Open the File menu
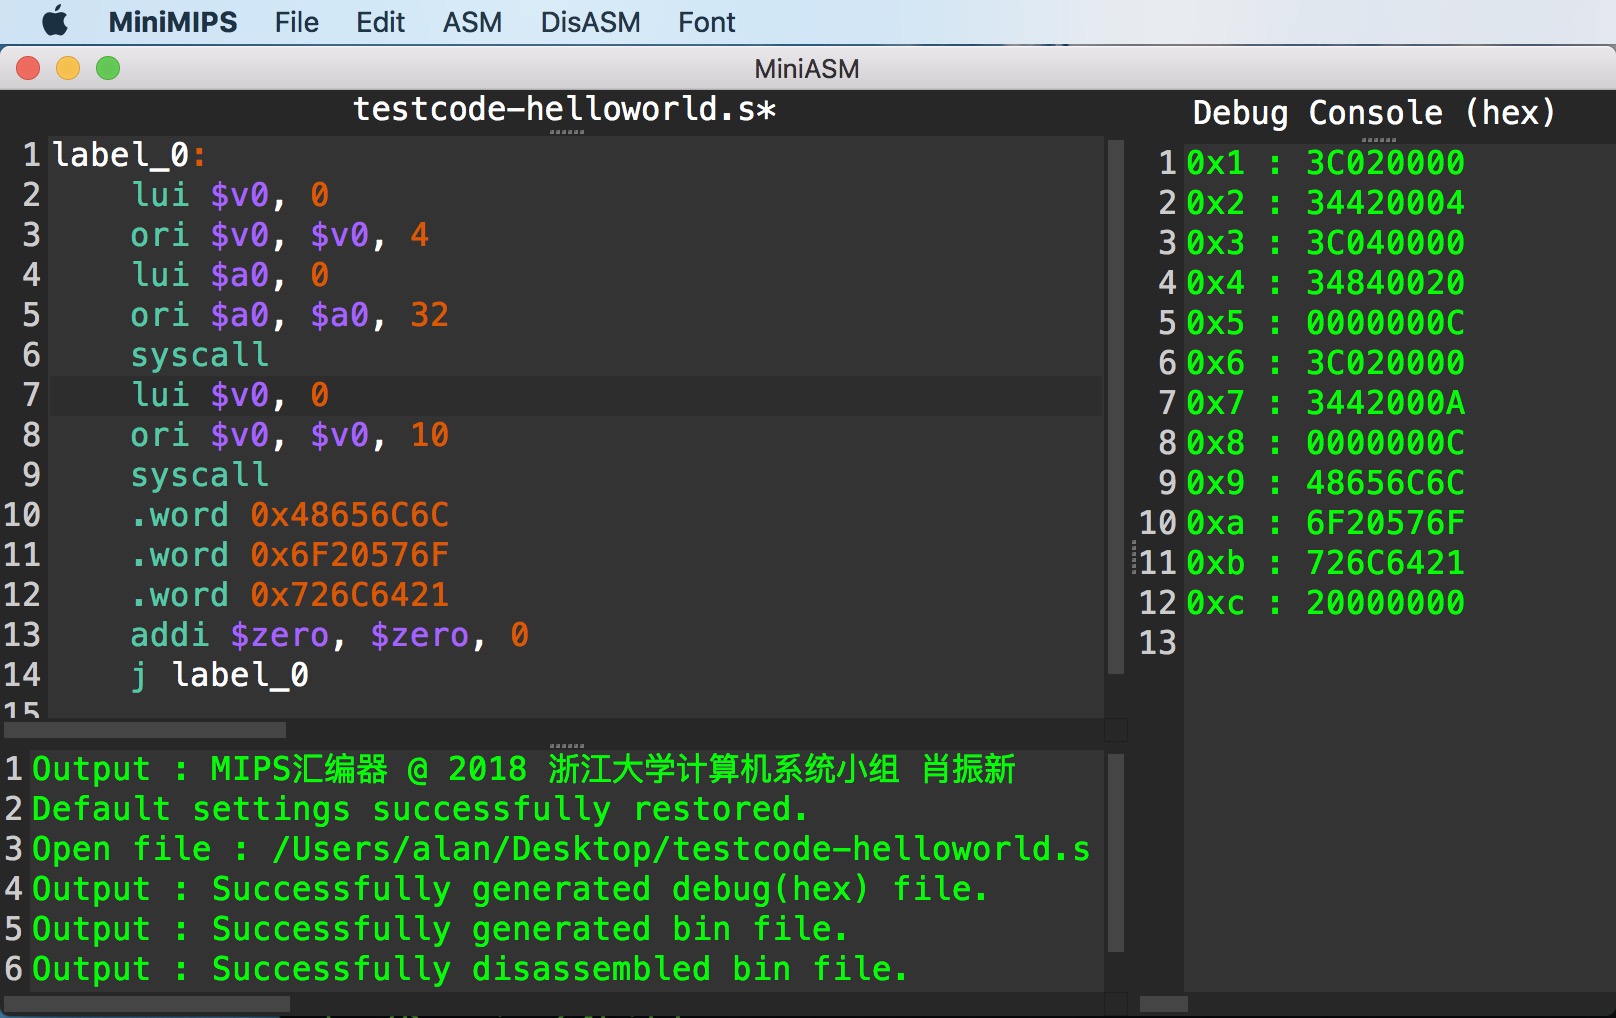The image size is (1616, 1018). click(x=297, y=22)
